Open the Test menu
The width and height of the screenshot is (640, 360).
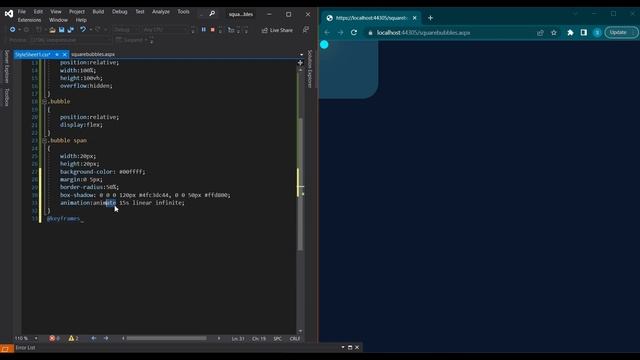pos(140,12)
